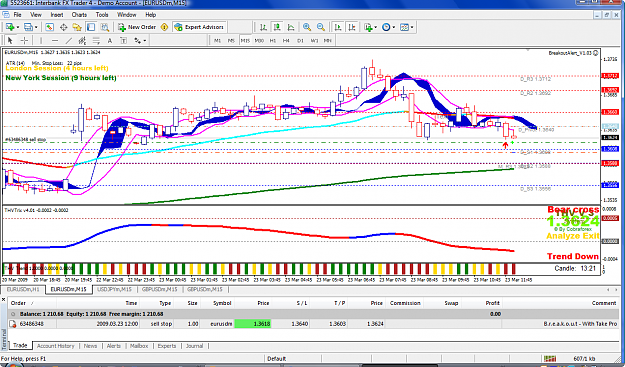This screenshot has width=625, height=367.
Task: Switch to M30 timeframe
Action: [259, 40]
